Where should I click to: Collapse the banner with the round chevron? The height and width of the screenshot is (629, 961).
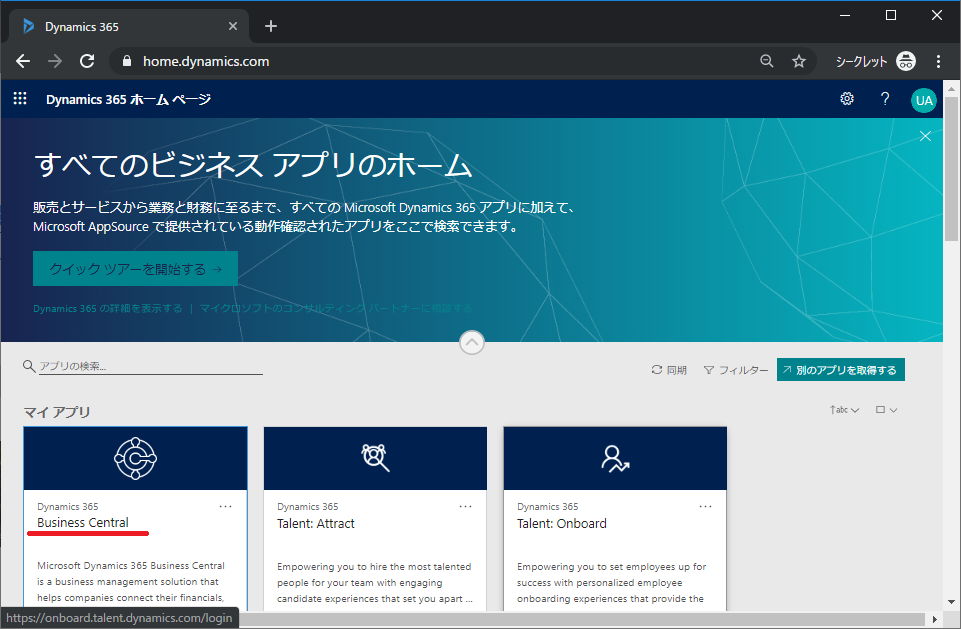(x=472, y=342)
